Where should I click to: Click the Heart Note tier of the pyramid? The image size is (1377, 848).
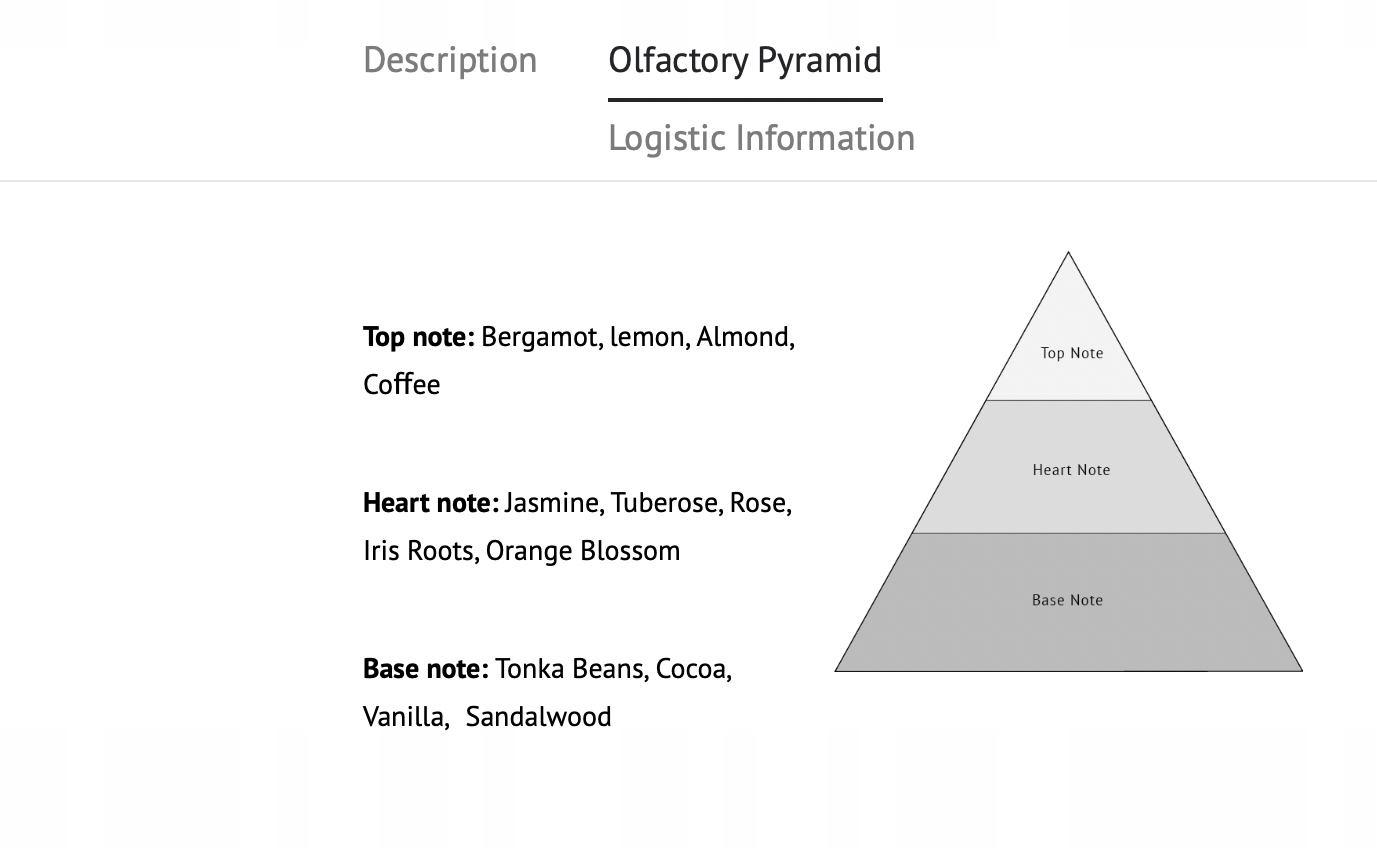(1071, 469)
